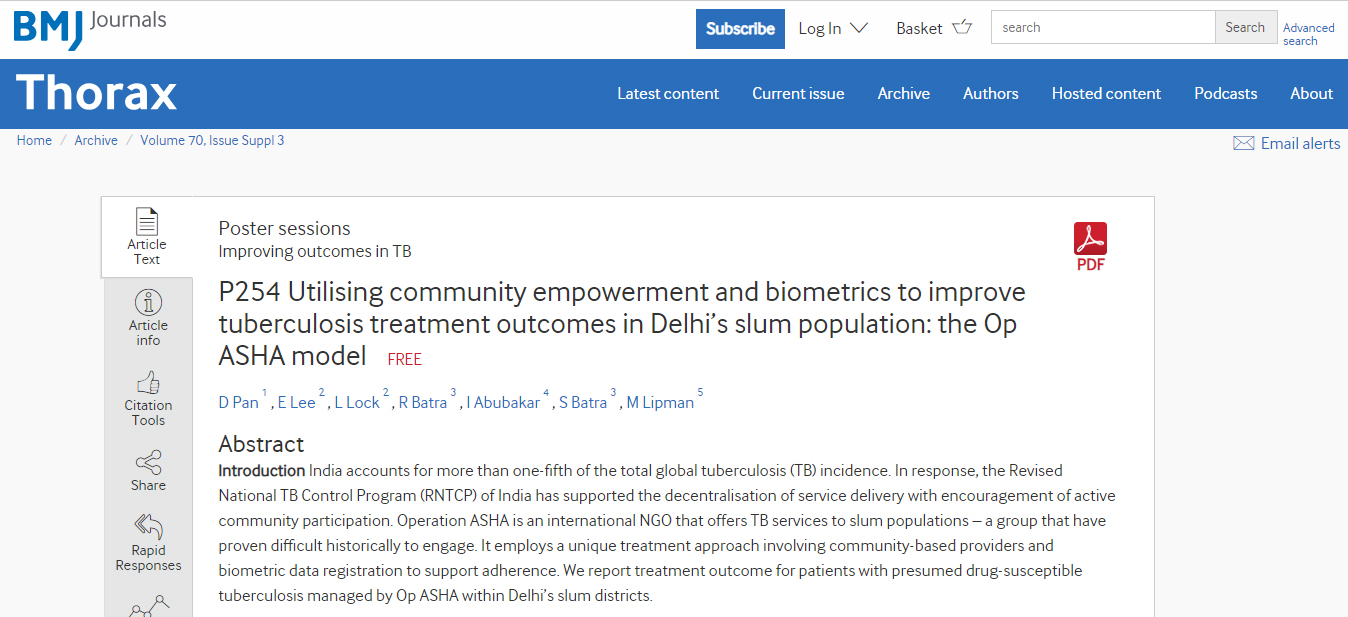Click into the search input field
1348x617 pixels.
pos(1103,27)
